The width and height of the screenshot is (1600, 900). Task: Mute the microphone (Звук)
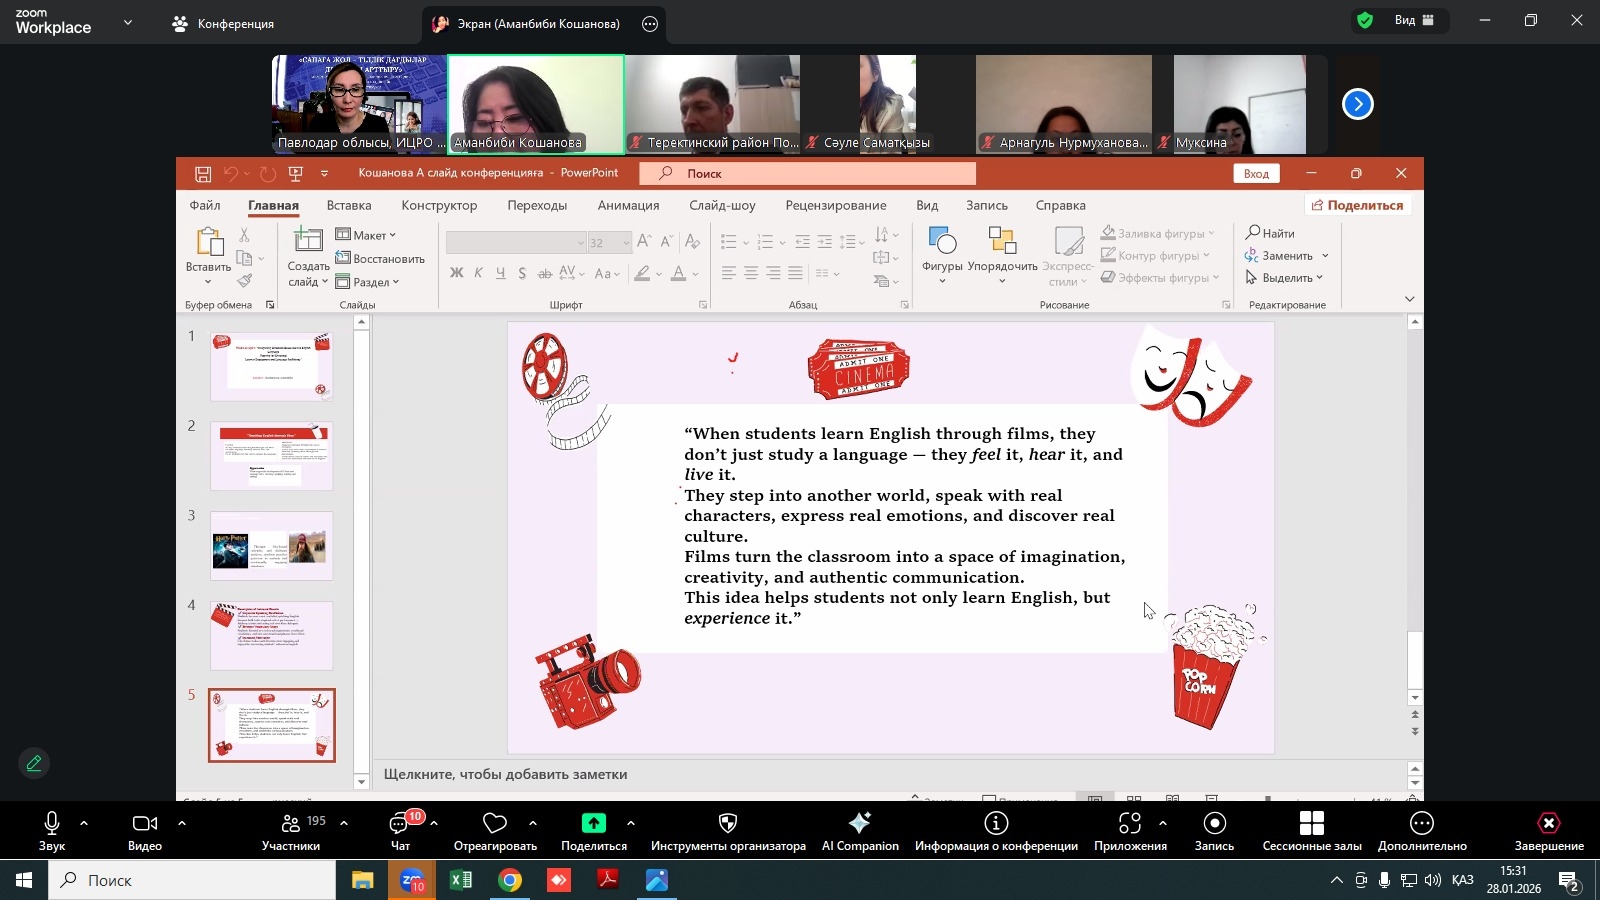(52, 823)
